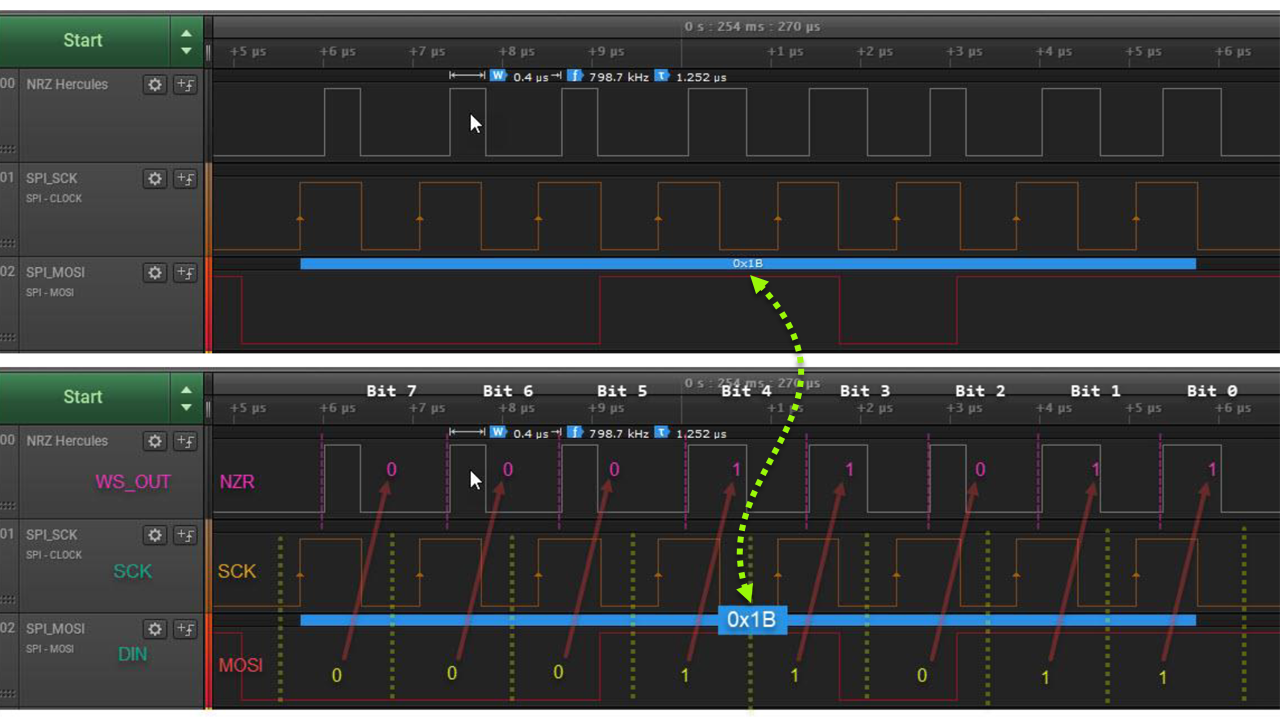The image size is (1280, 720).
Task: Click the +7 µs ruler tick in upper panel
Action: 427,52
